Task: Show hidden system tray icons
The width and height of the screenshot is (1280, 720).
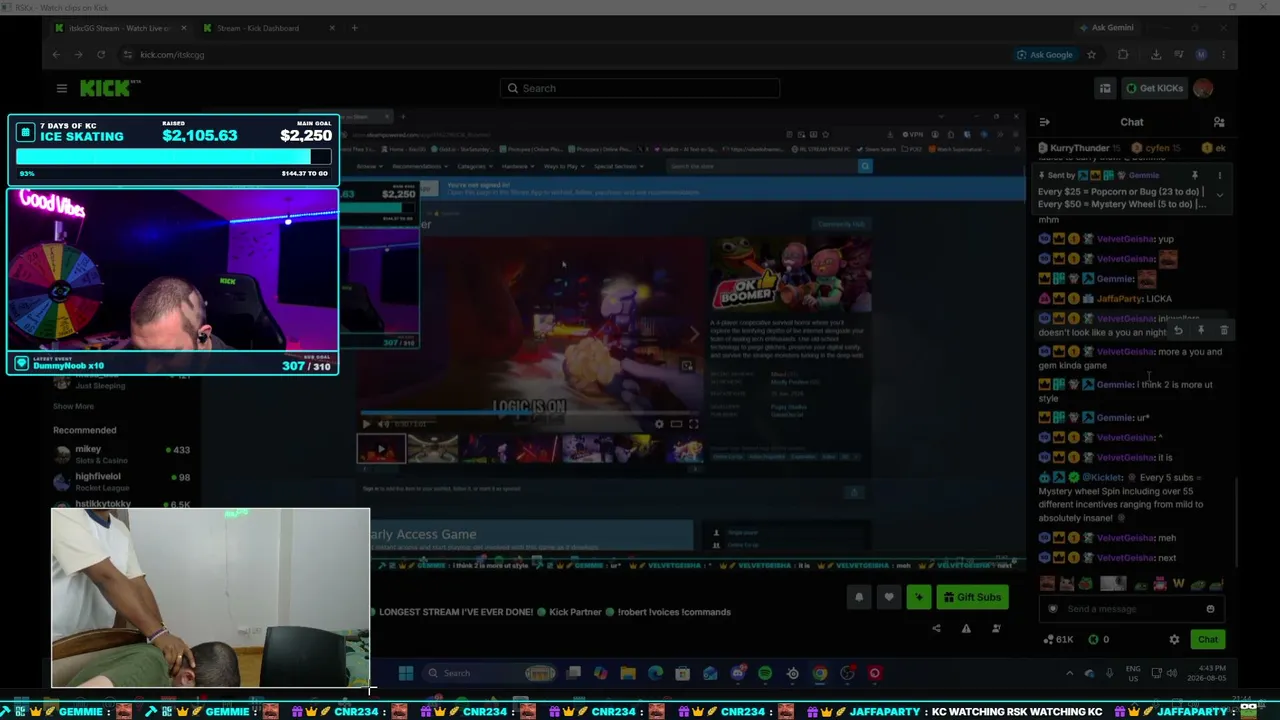Action: [x=1069, y=673]
